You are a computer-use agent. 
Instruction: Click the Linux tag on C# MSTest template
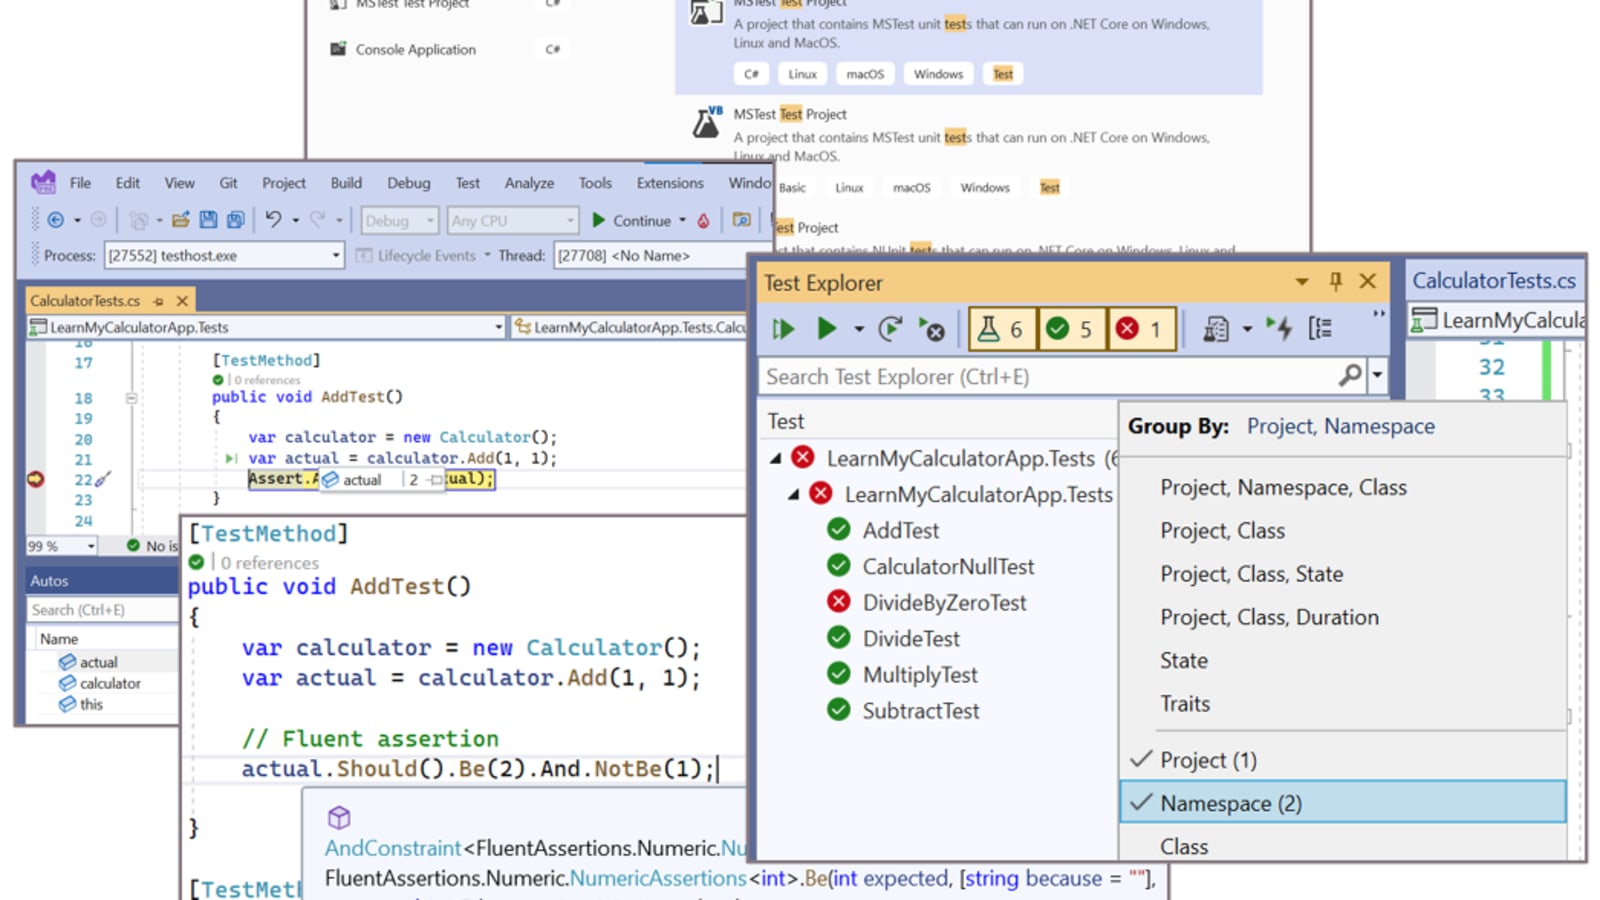[802, 74]
